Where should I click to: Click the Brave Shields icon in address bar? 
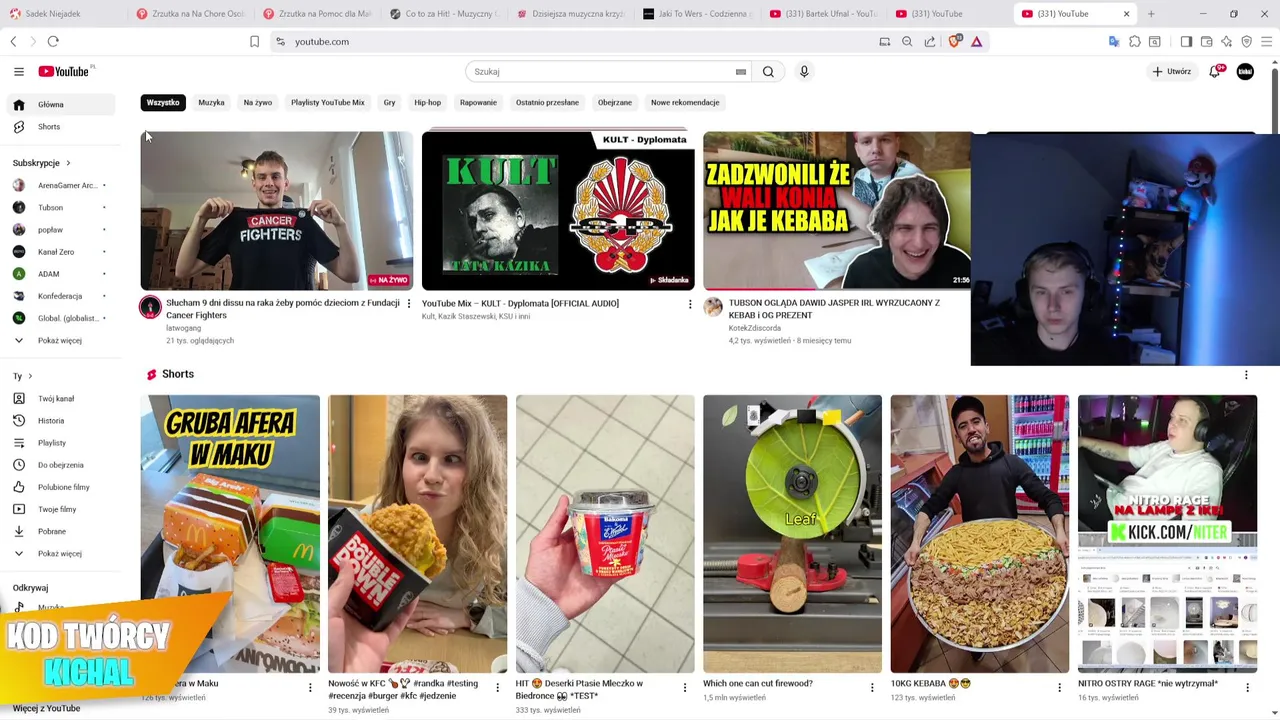pos(954,41)
